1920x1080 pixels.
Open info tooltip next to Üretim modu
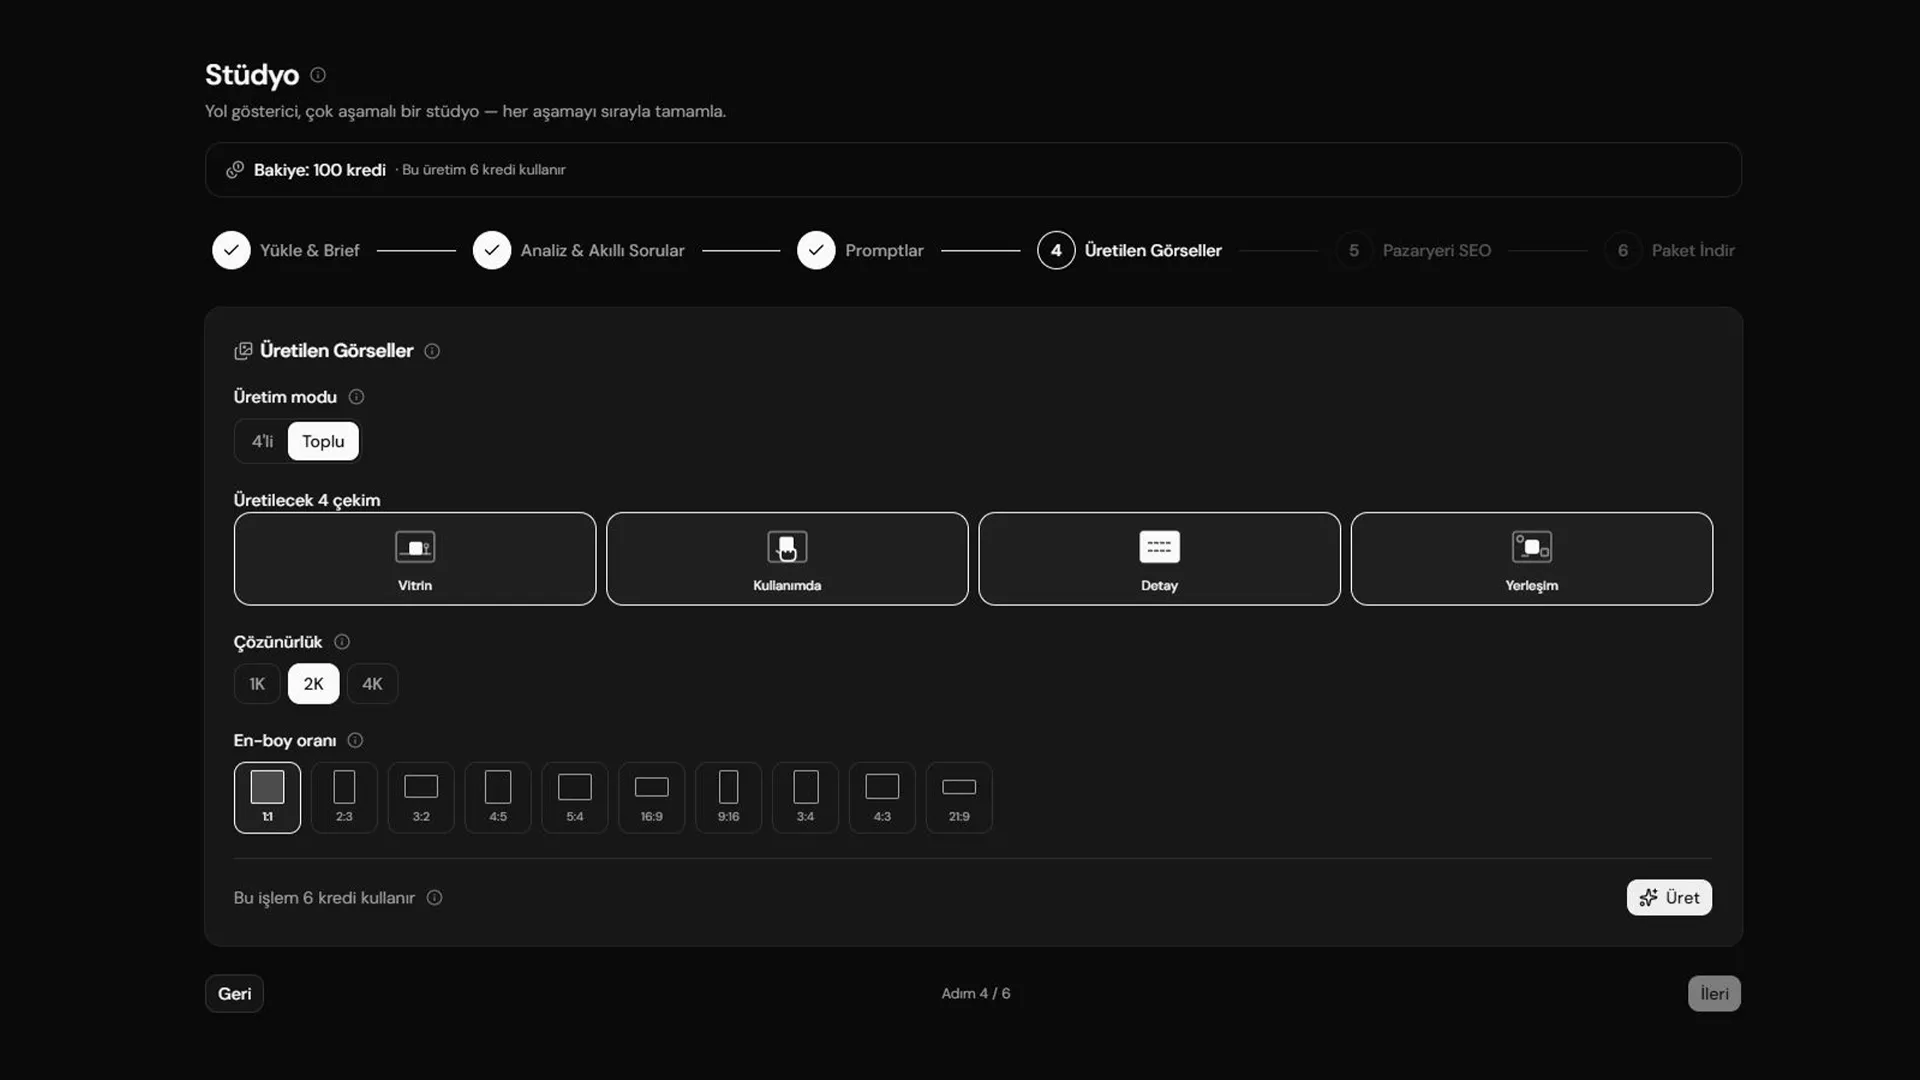pos(356,397)
